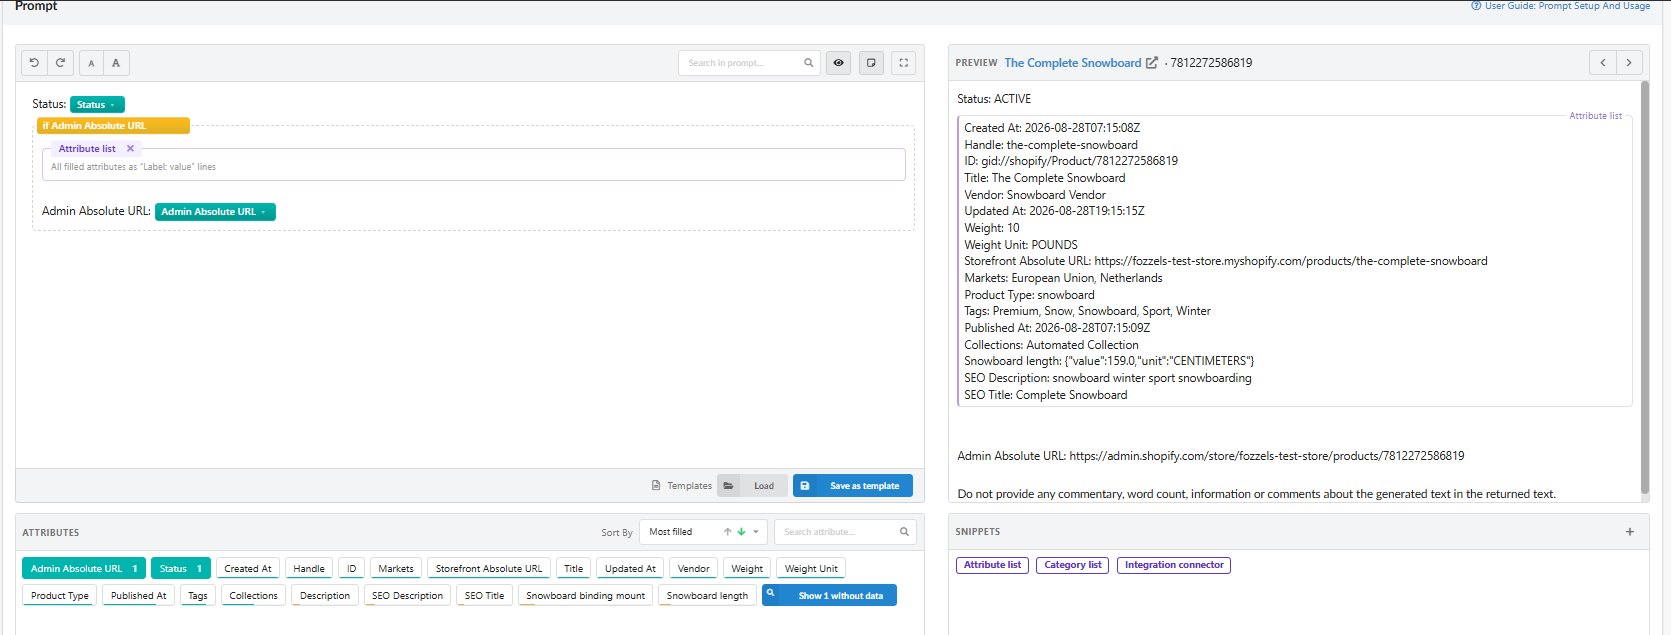This screenshot has width=1671, height=635.
Task: Sort attributes ascending with up arrow
Action: point(728,532)
